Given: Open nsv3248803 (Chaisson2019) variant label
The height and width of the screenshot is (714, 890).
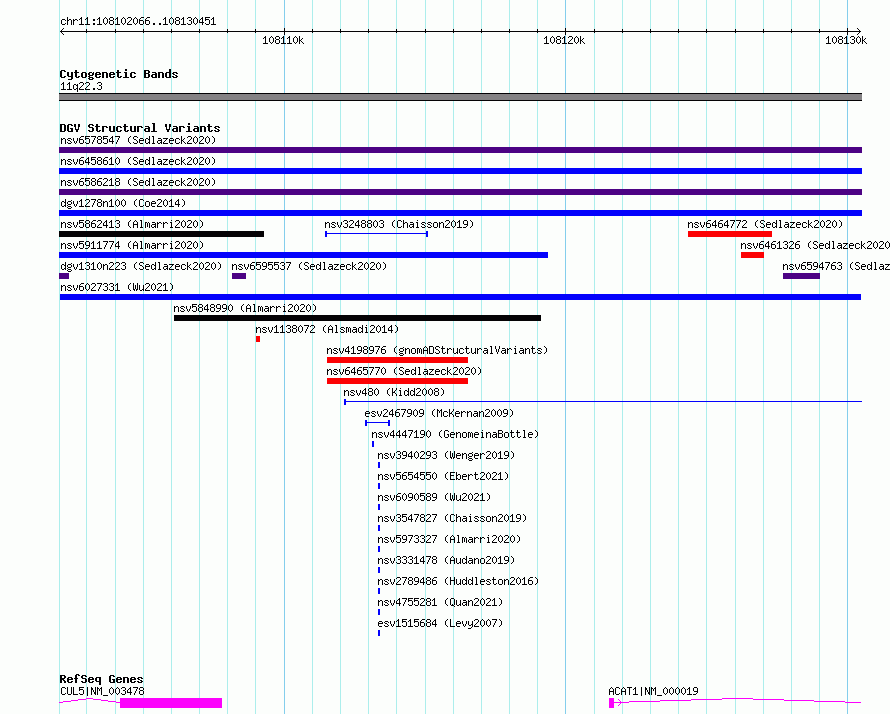Looking at the screenshot, I should [399, 224].
